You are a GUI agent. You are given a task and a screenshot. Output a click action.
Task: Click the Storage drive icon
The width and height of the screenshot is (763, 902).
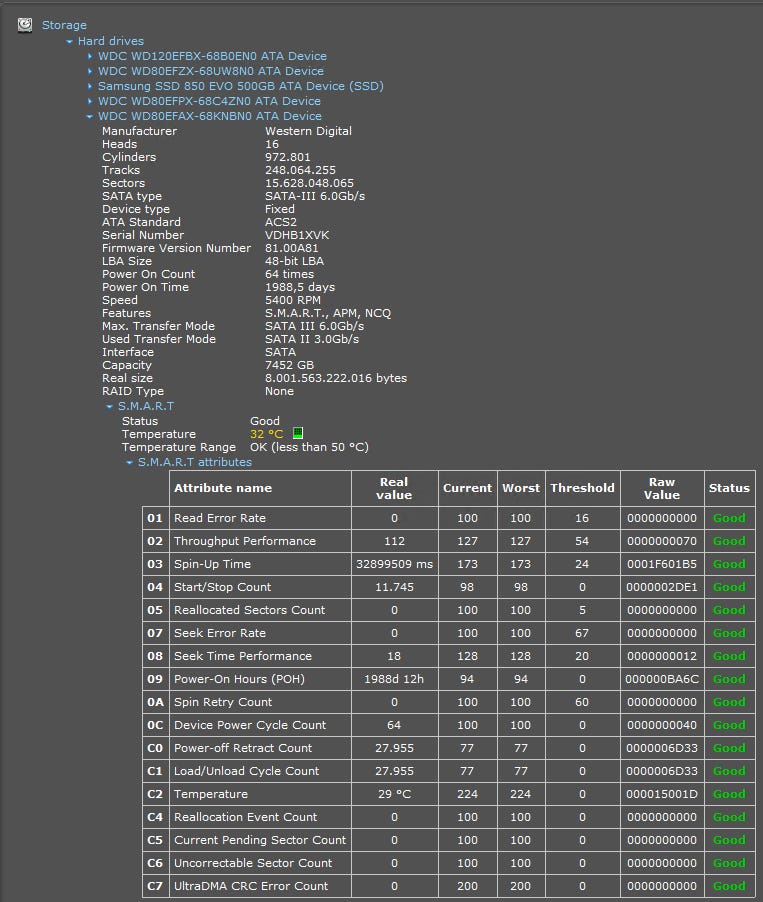(x=25, y=25)
